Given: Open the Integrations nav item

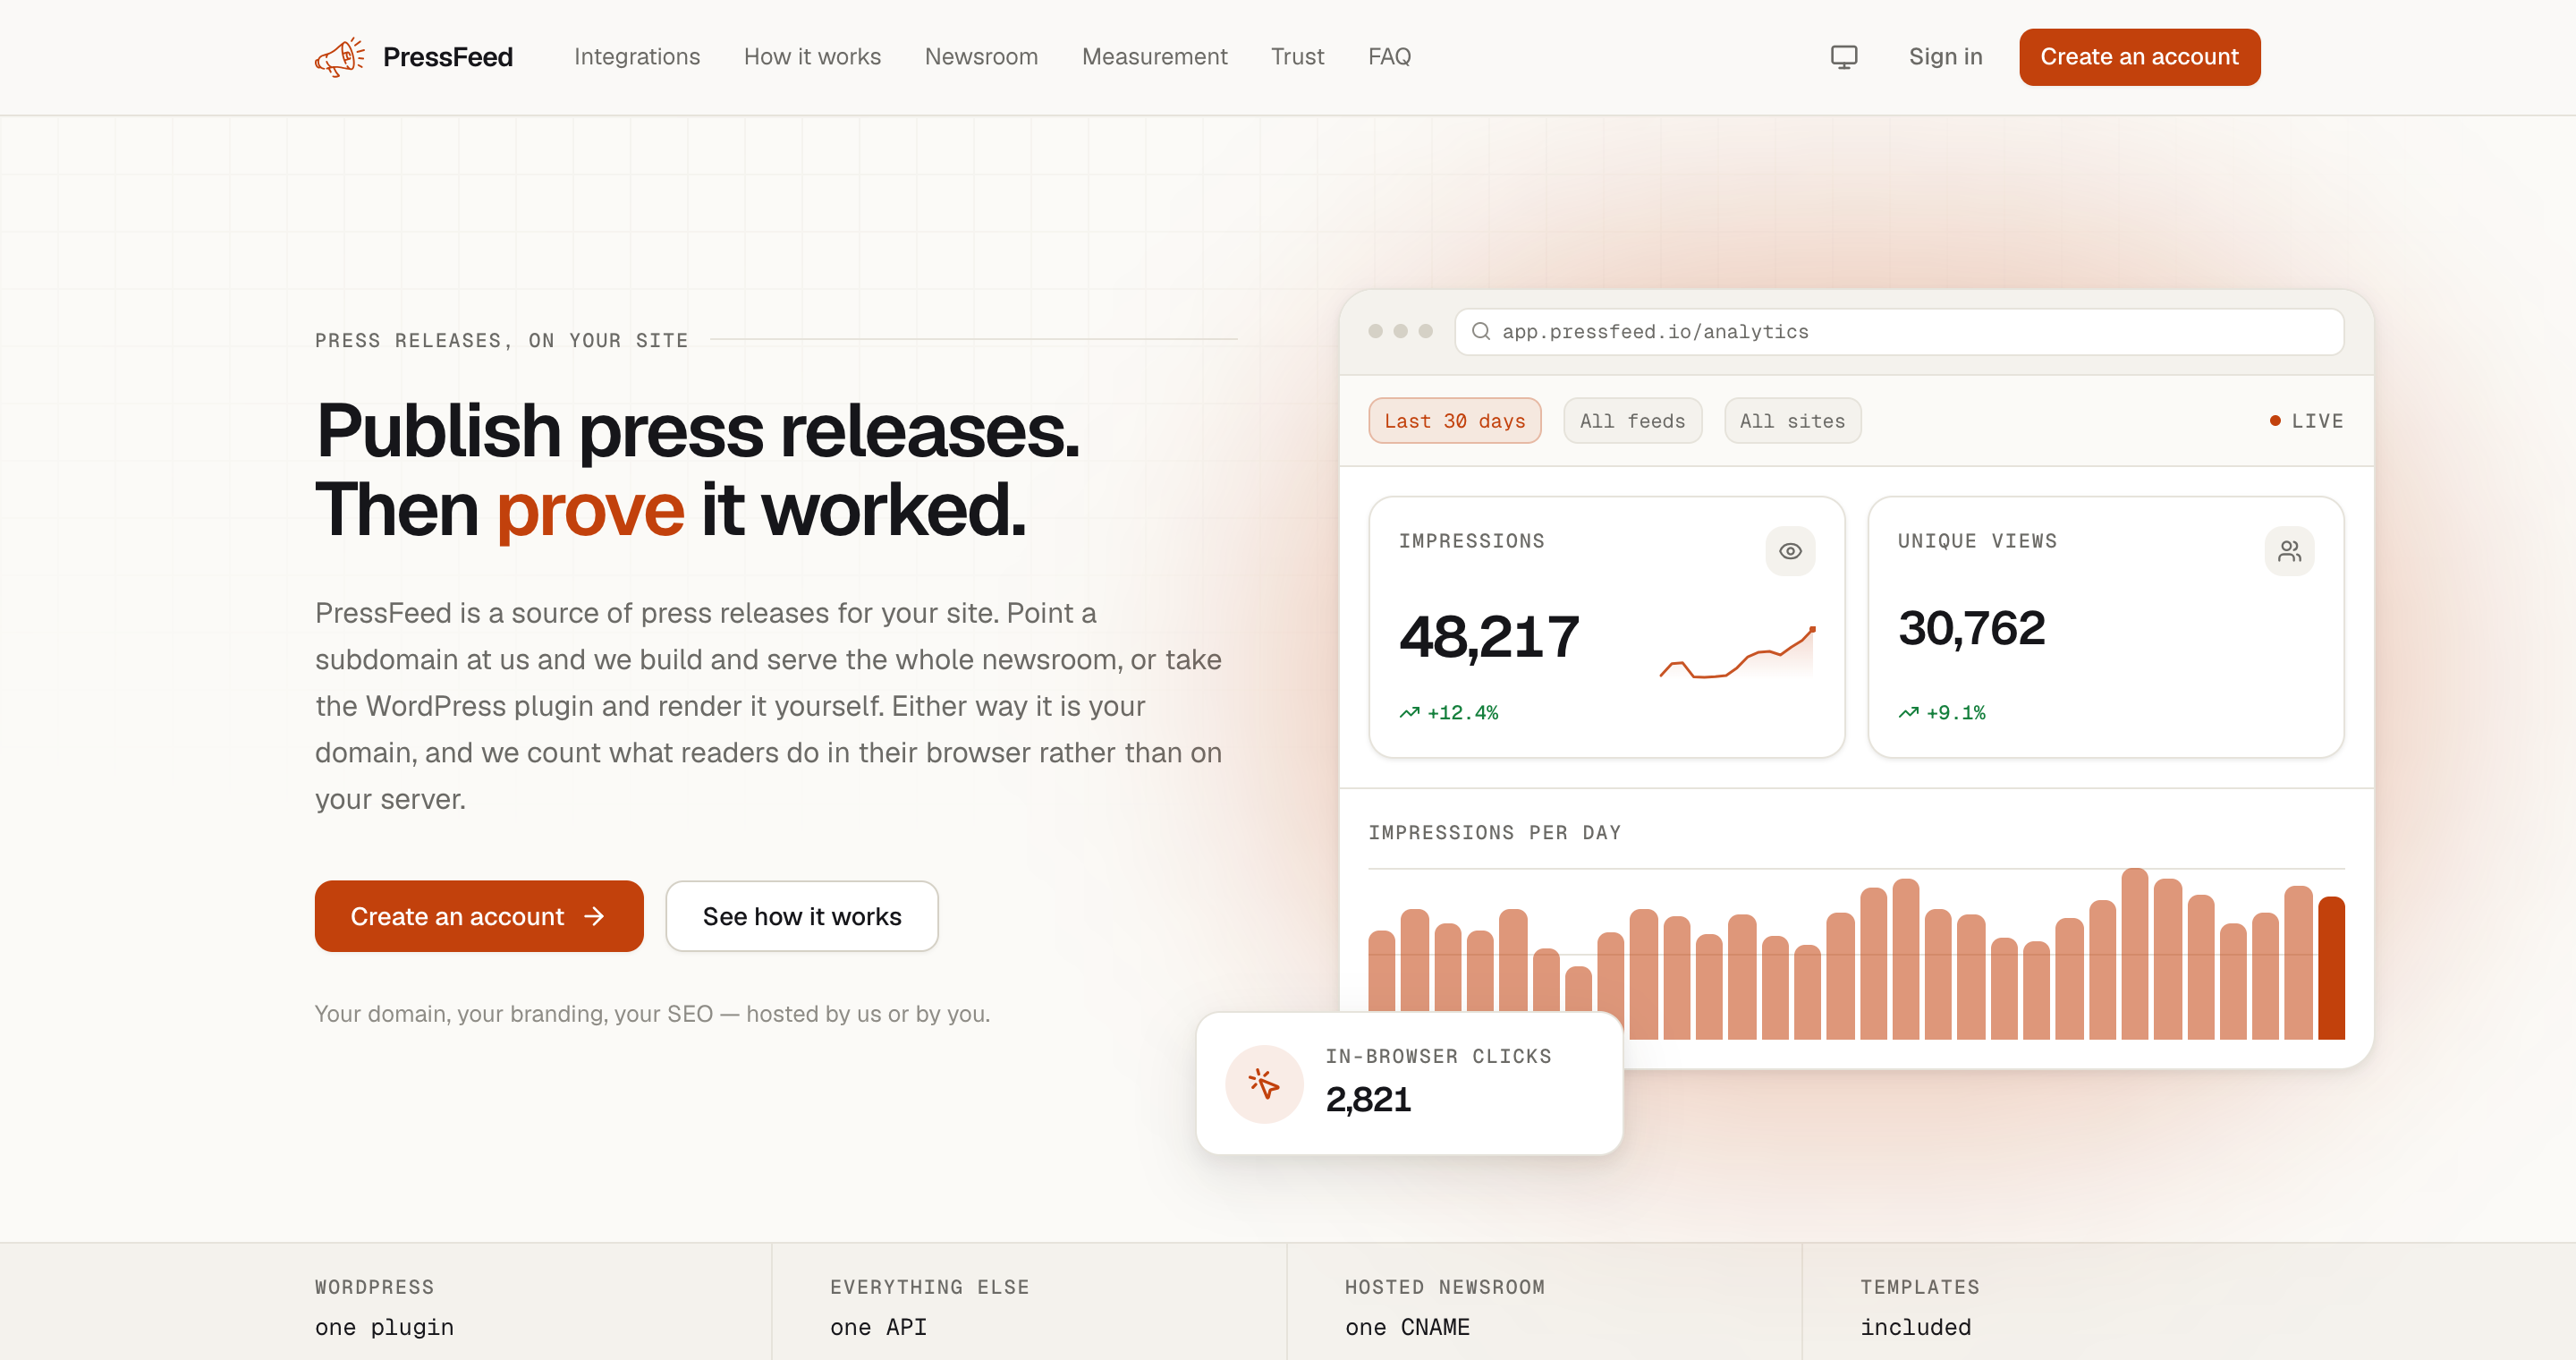Looking at the screenshot, I should pyautogui.click(x=637, y=57).
